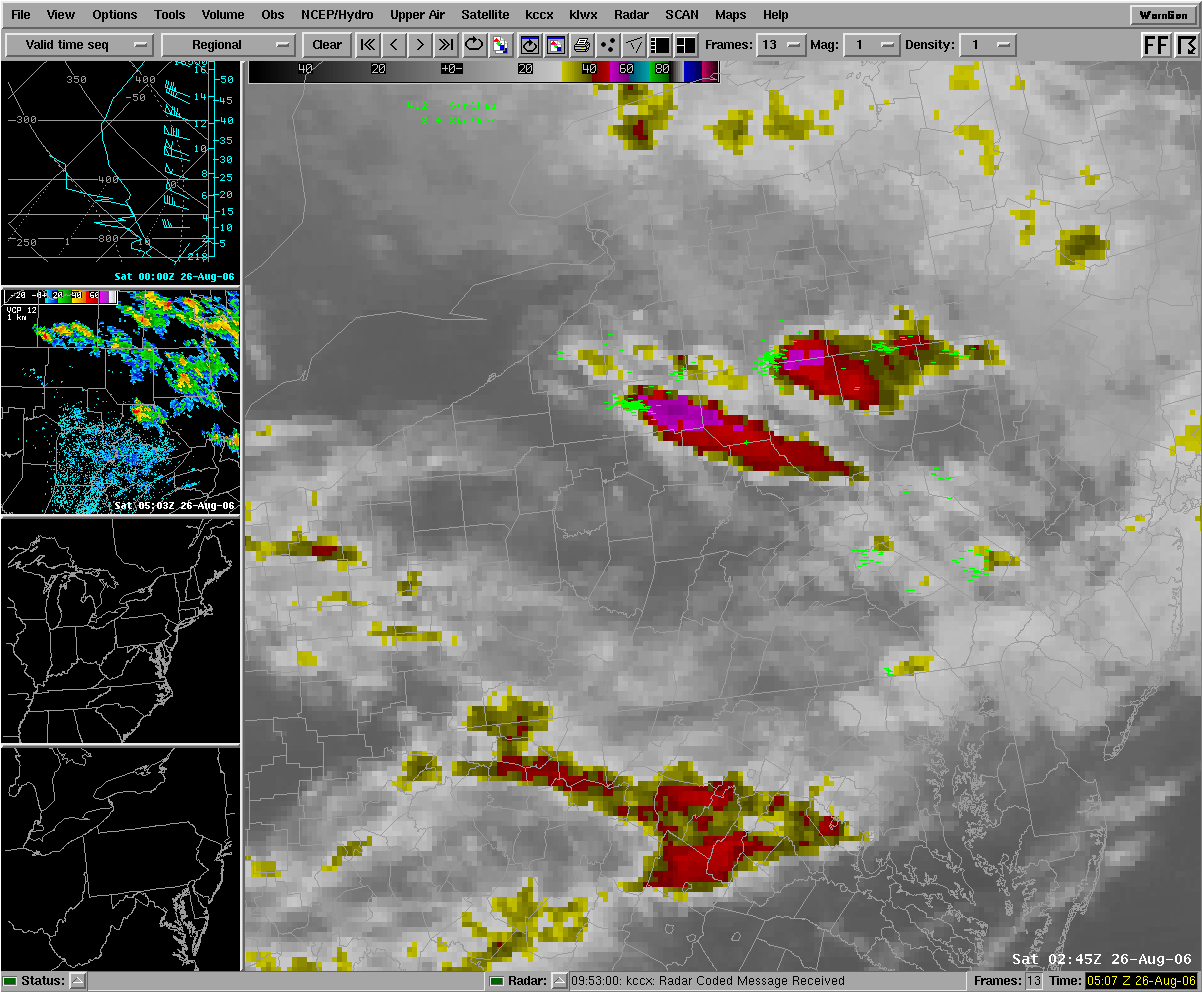Select the skew-T sounding thumbnail pane
Viewport: 1202px width, 992px height.
tap(121, 172)
